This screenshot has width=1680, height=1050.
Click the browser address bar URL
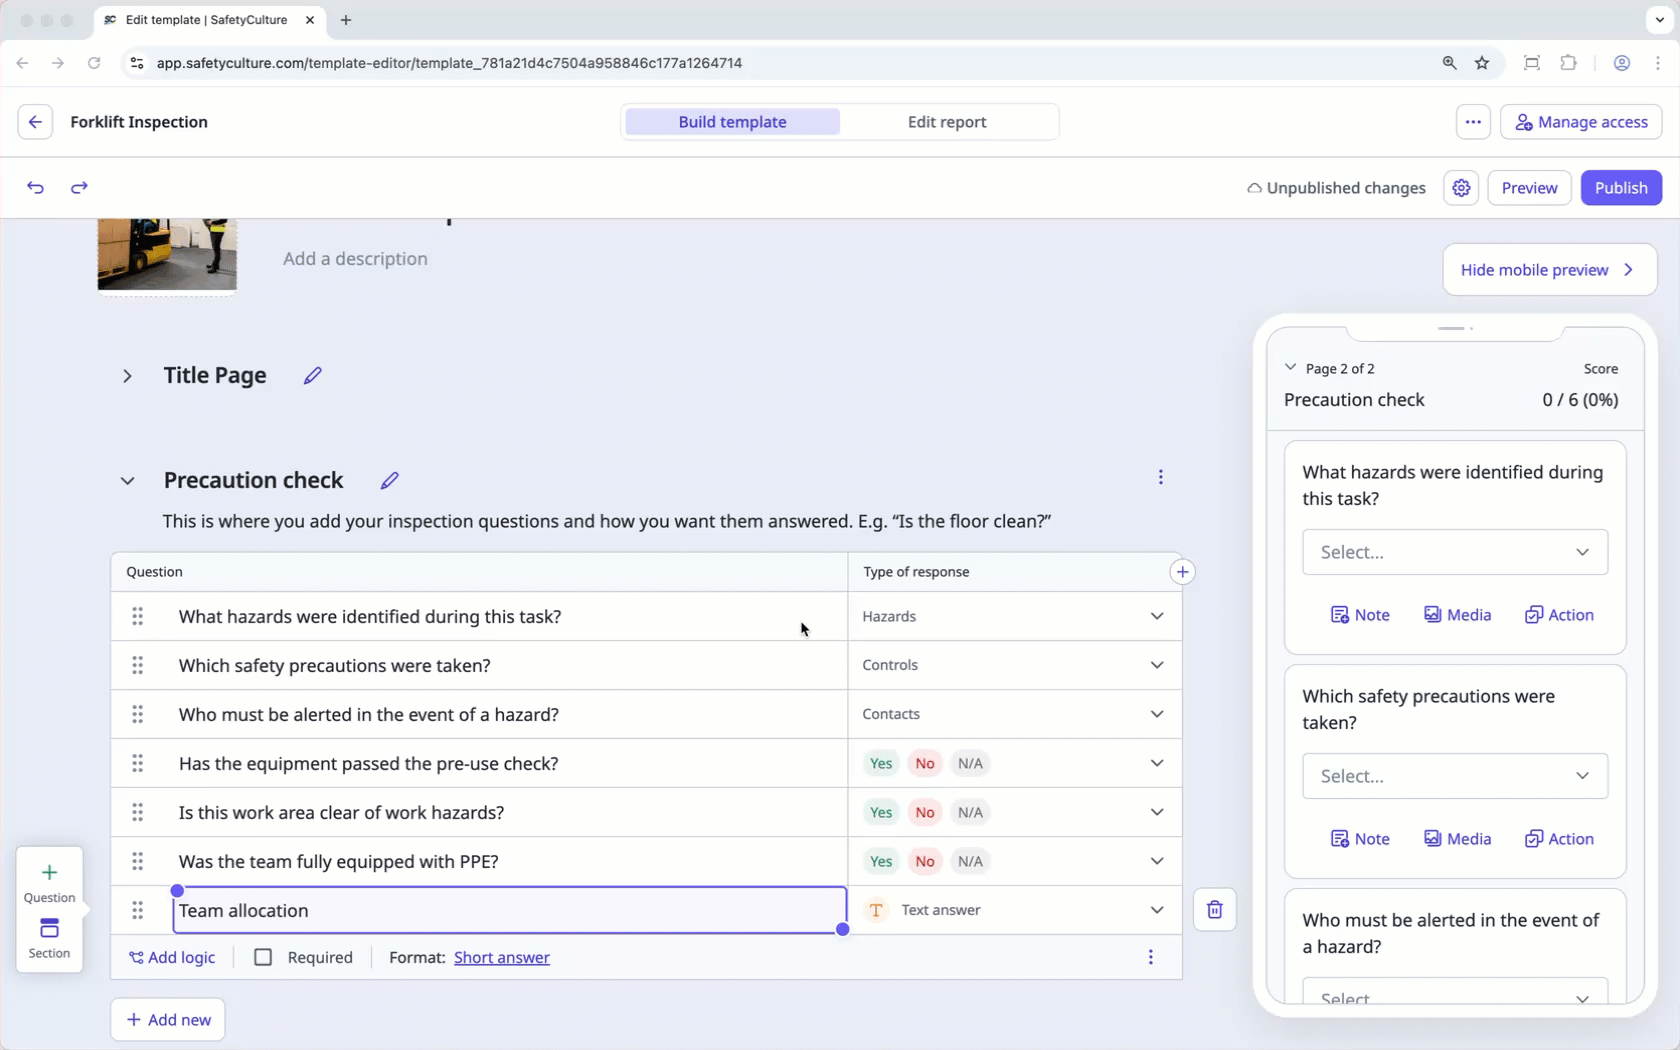pos(449,63)
